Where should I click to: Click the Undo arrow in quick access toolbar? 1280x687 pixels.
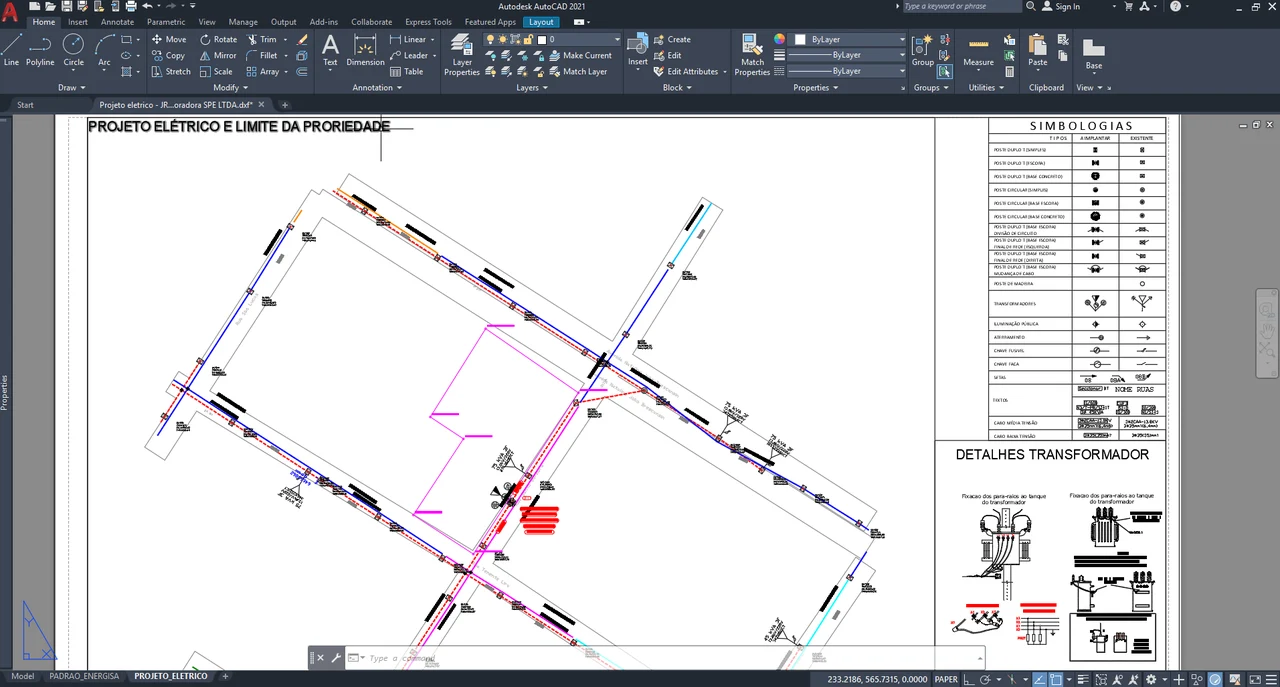pos(146,6)
